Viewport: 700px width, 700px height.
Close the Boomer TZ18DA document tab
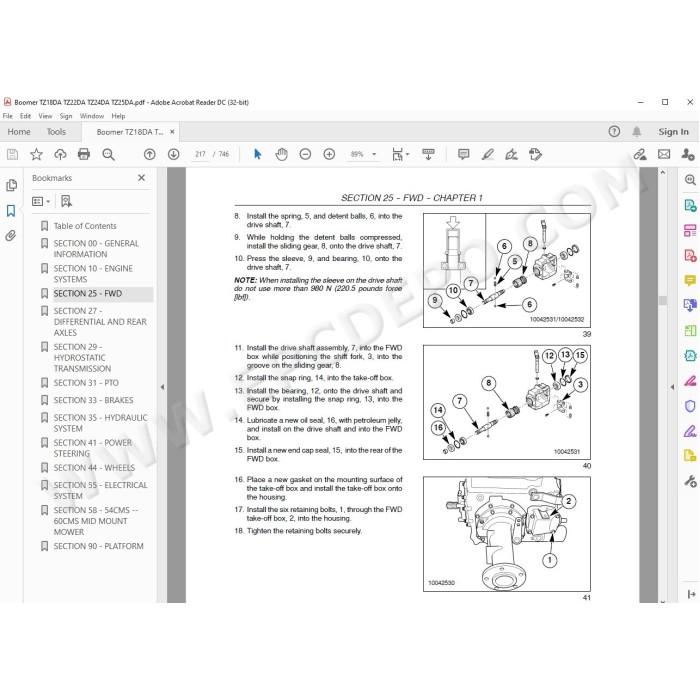point(172,132)
